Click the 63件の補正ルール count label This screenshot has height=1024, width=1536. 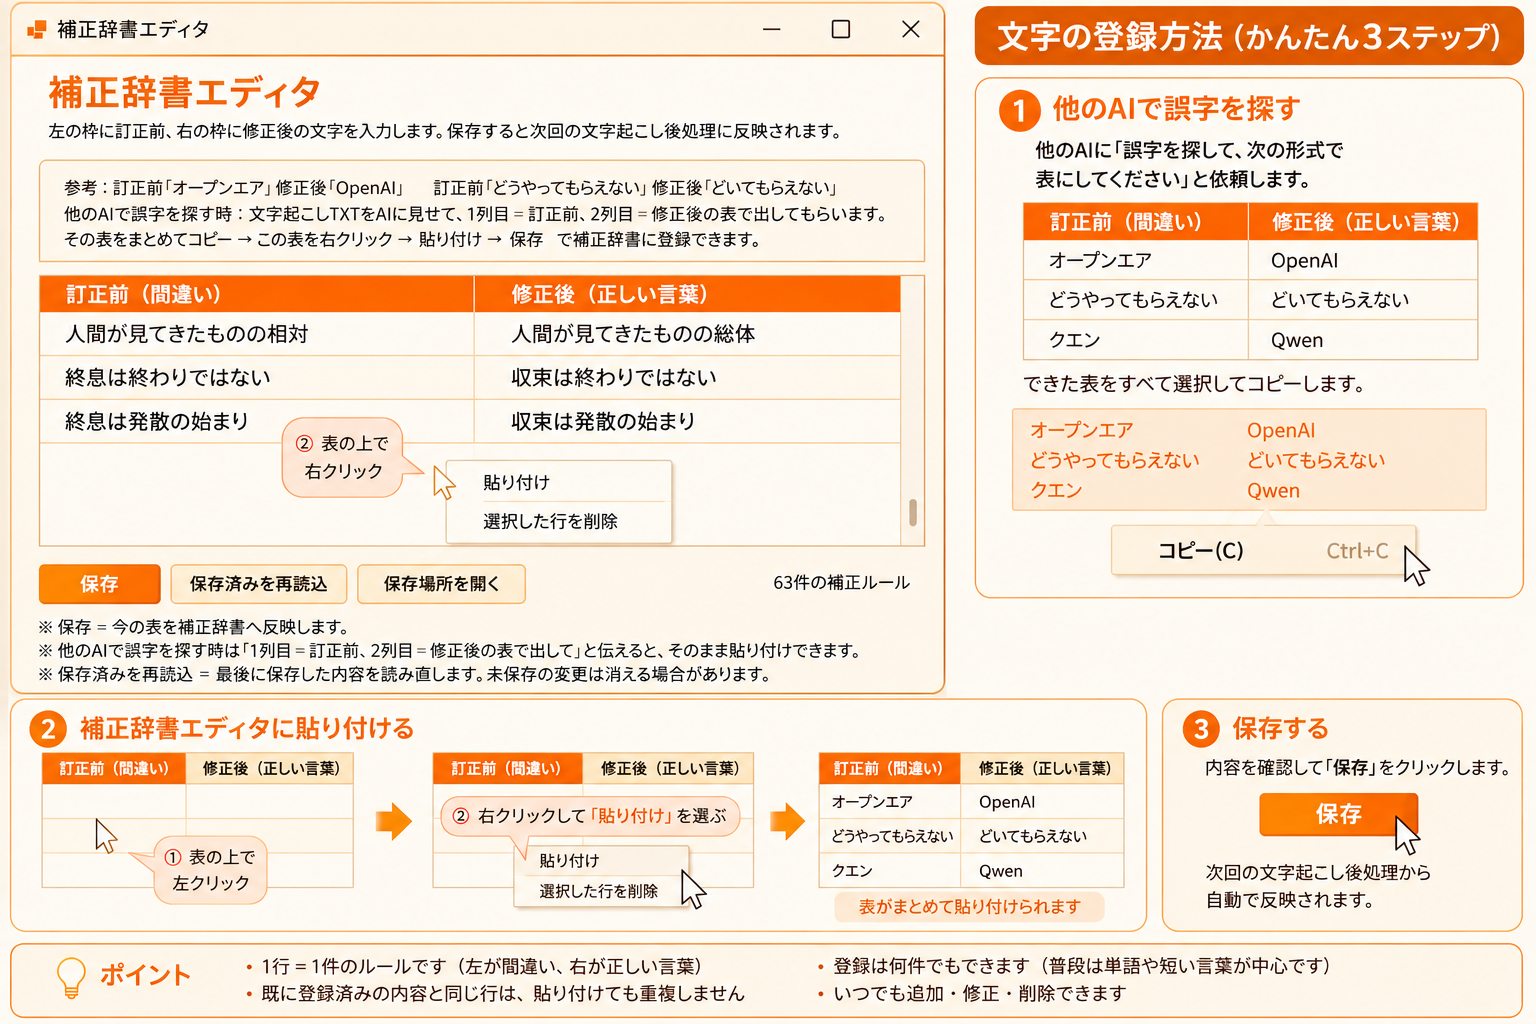pyautogui.click(x=841, y=583)
